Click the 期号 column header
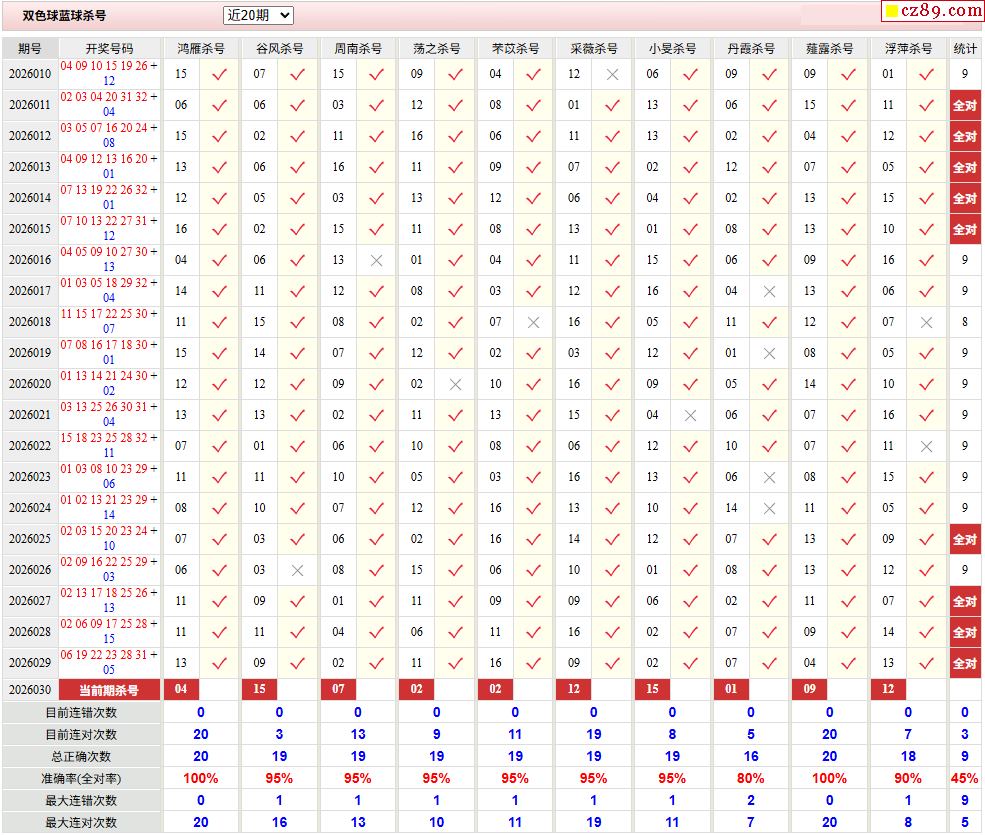Screen dimensions: 985x835 [30, 48]
